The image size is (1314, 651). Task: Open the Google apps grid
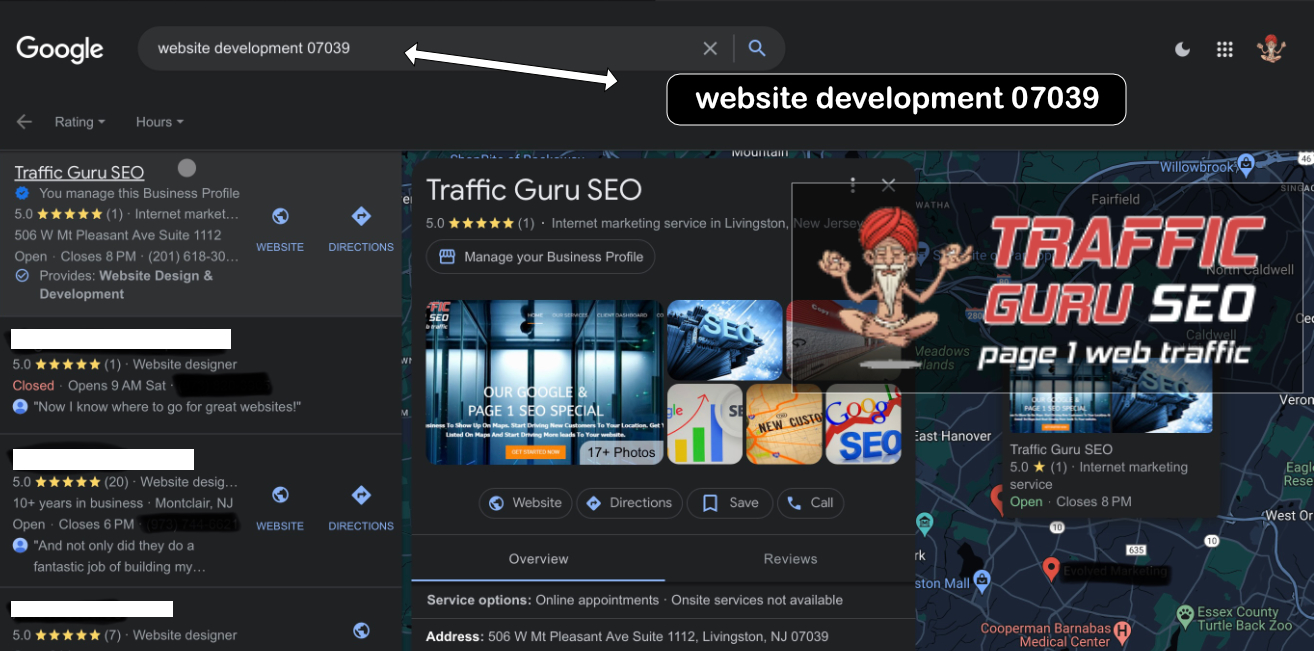1224,49
